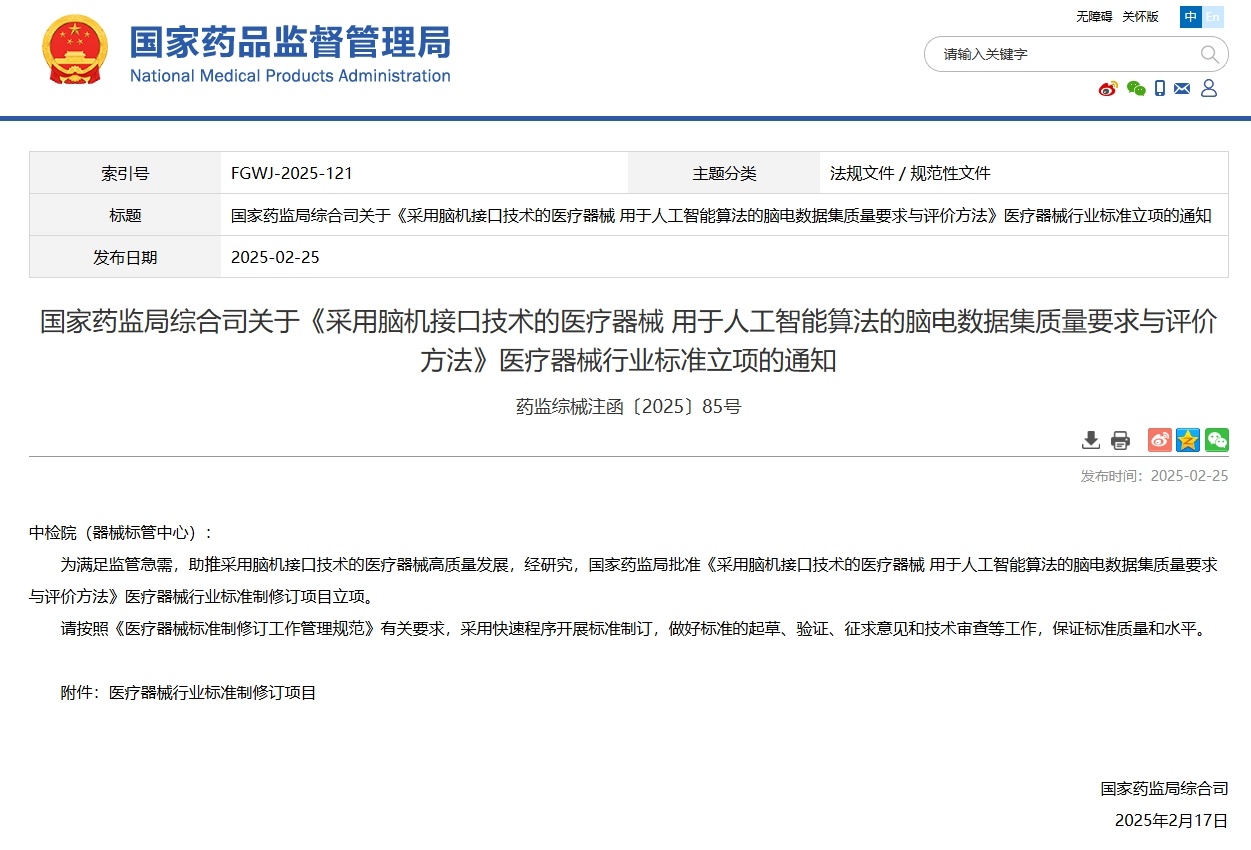1251x850 pixels.
Task: Select the 中 Chinese language option
Action: point(1190,17)
